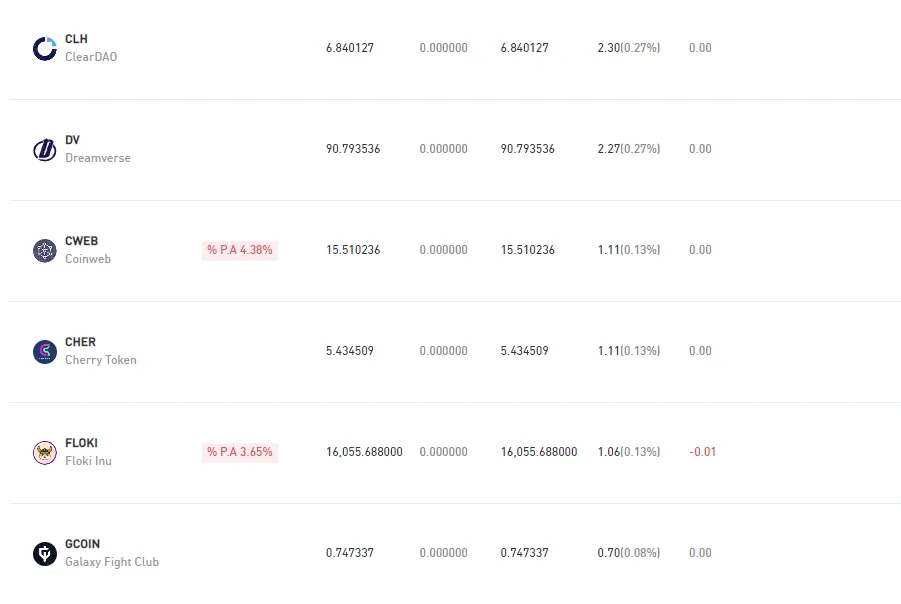
Task: Click the ClearDAO CLH coin logo
Action: [x=45, y=48]
